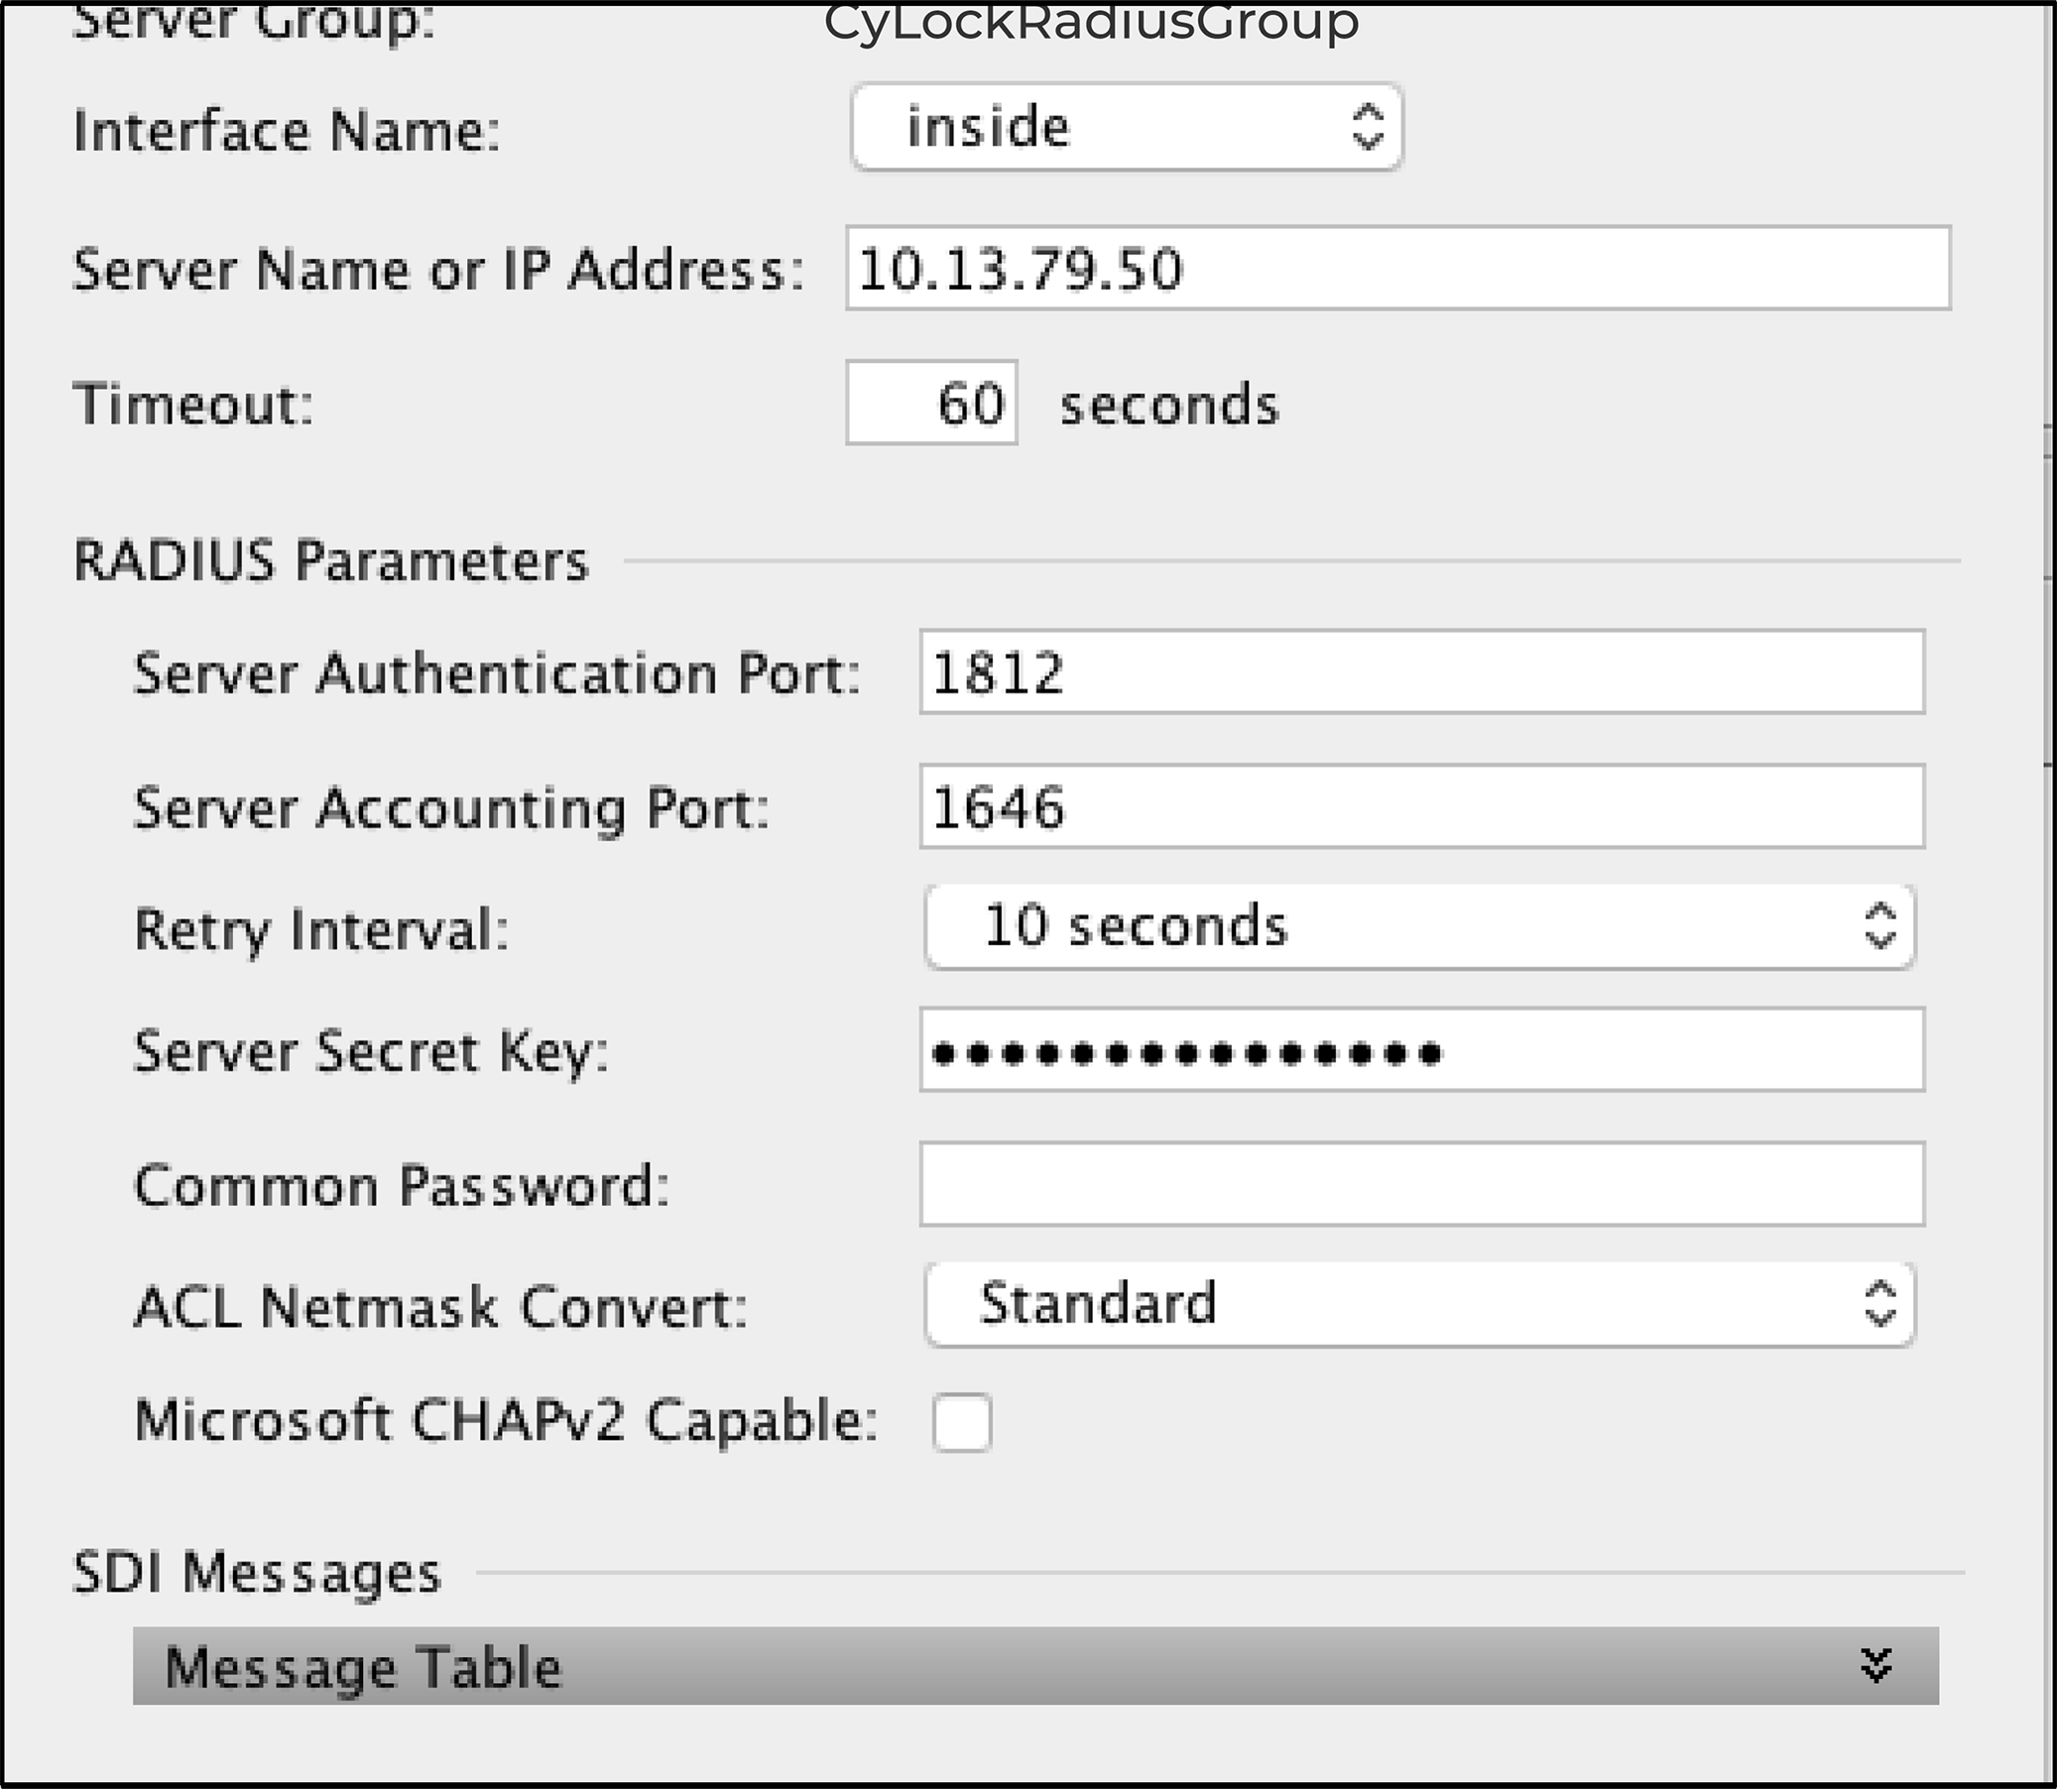
Task: Click the Retry Interval label
Action: [x=322, y=930]
